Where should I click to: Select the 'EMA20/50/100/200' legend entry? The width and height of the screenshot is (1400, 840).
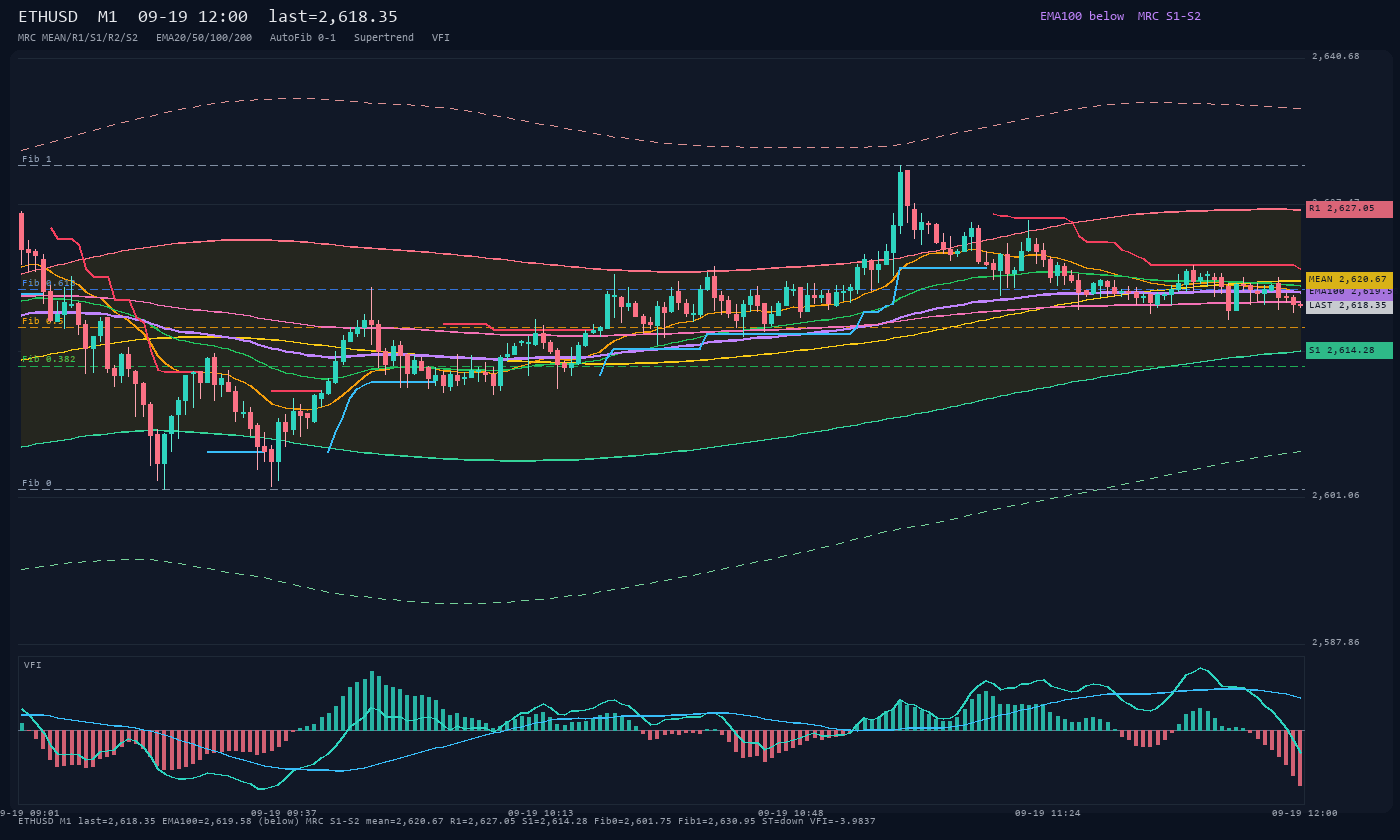pyautogui.click(x=204, y=37)
